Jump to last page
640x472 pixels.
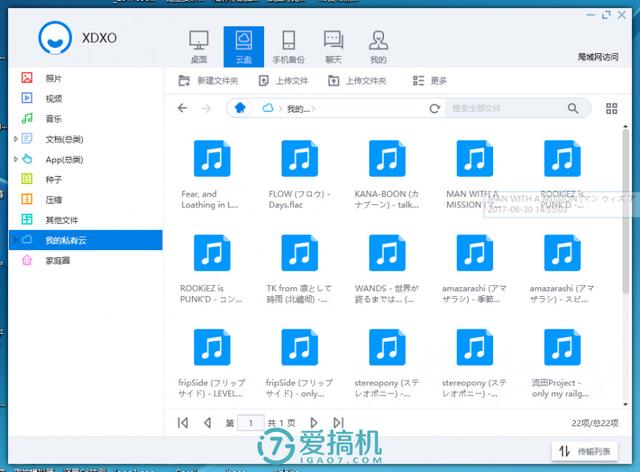[338, 423]
